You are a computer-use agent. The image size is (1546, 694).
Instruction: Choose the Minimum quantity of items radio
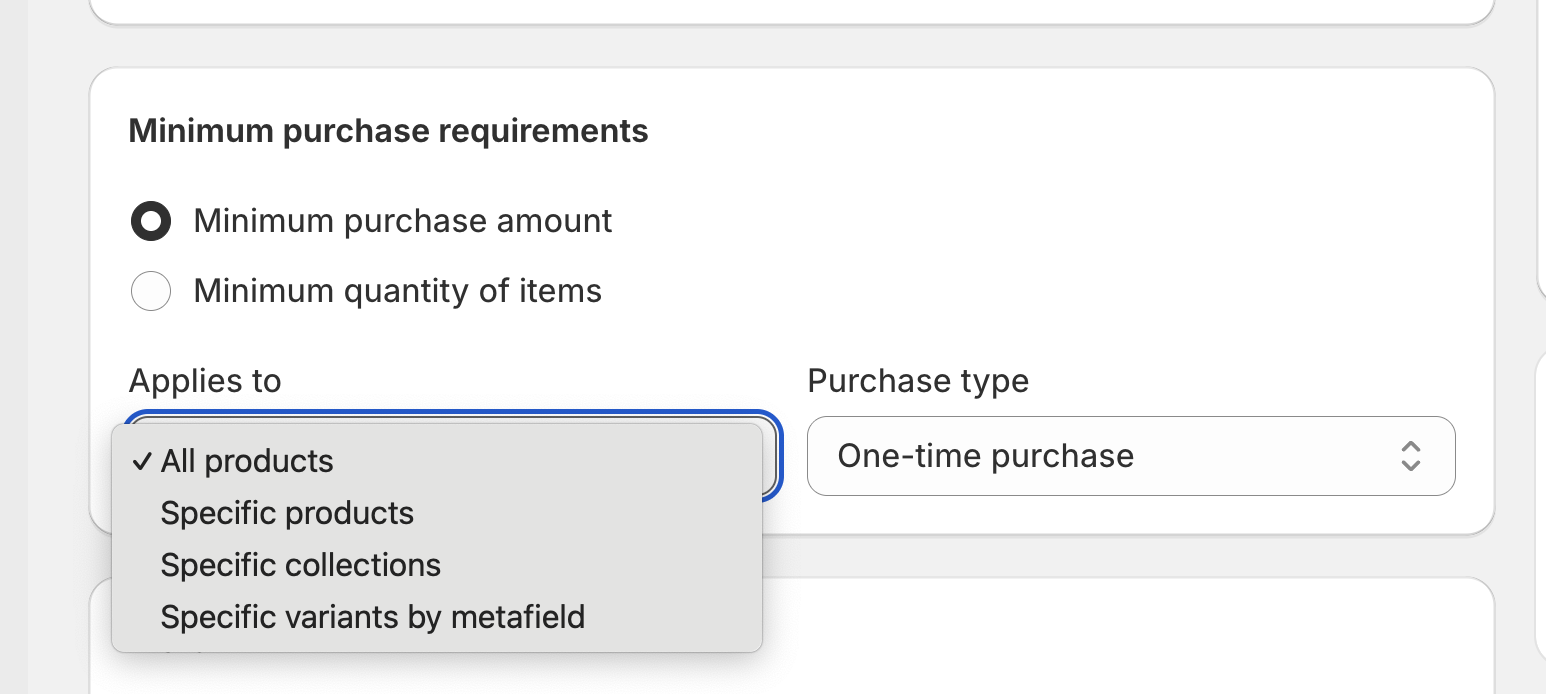pyautogui.click(x=151, y=291)
